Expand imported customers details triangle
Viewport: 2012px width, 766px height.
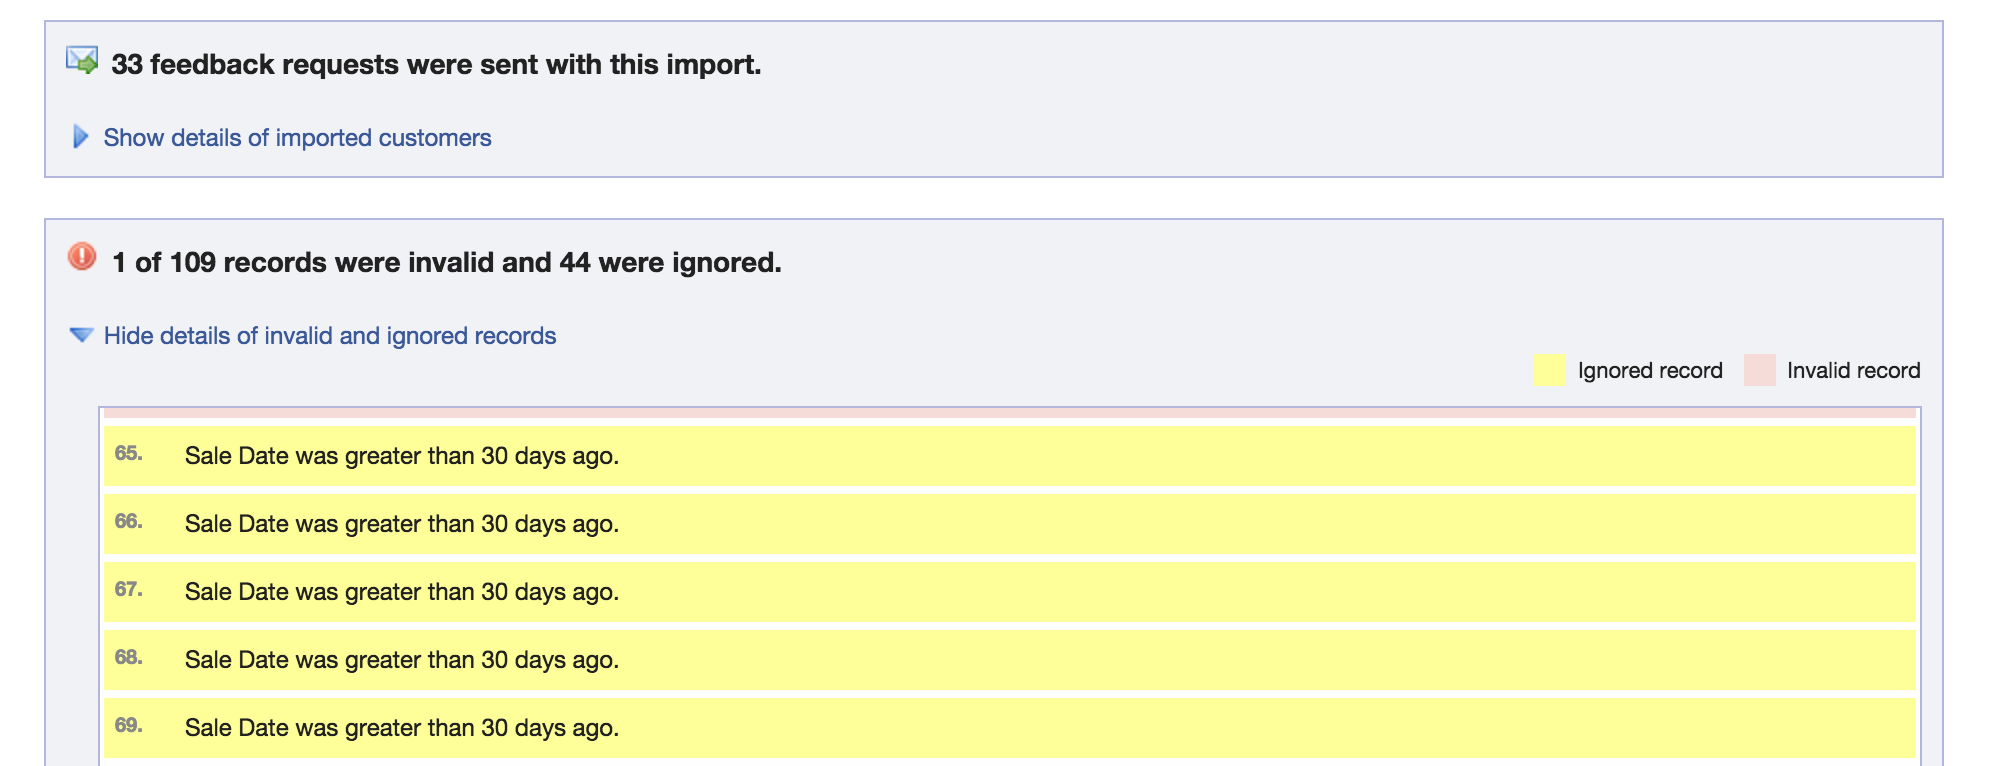coord(81,137)
